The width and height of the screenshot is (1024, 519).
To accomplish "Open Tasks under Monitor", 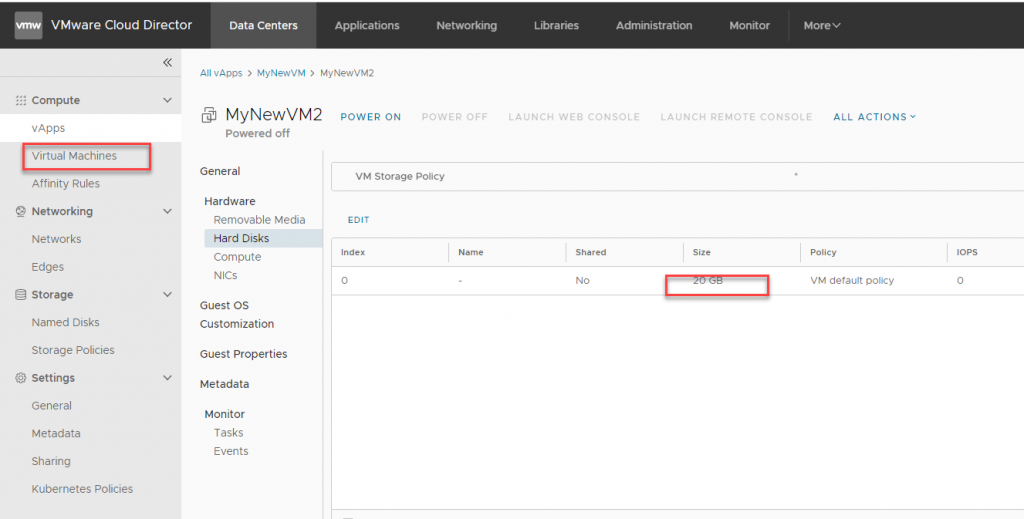I will (x=229, y=433).
